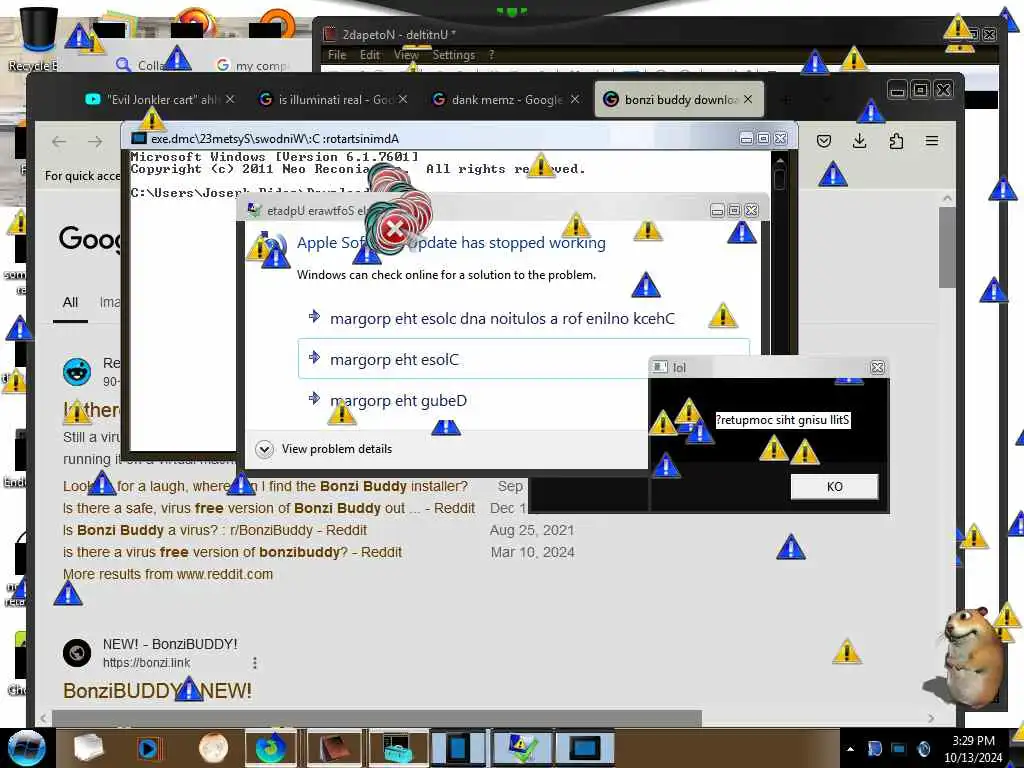The height and width of the screenshot is (768, 1024).
Task: Open Settings menu in Notepad2 window
Action: [x=454, y=55]
